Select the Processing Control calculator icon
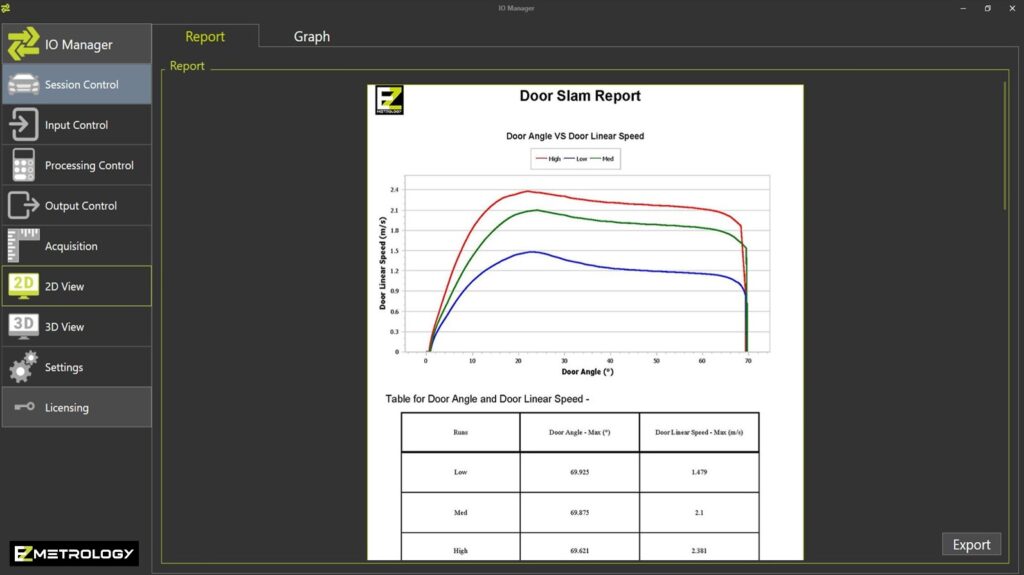1024x575 pixels. tap(24, 165)
